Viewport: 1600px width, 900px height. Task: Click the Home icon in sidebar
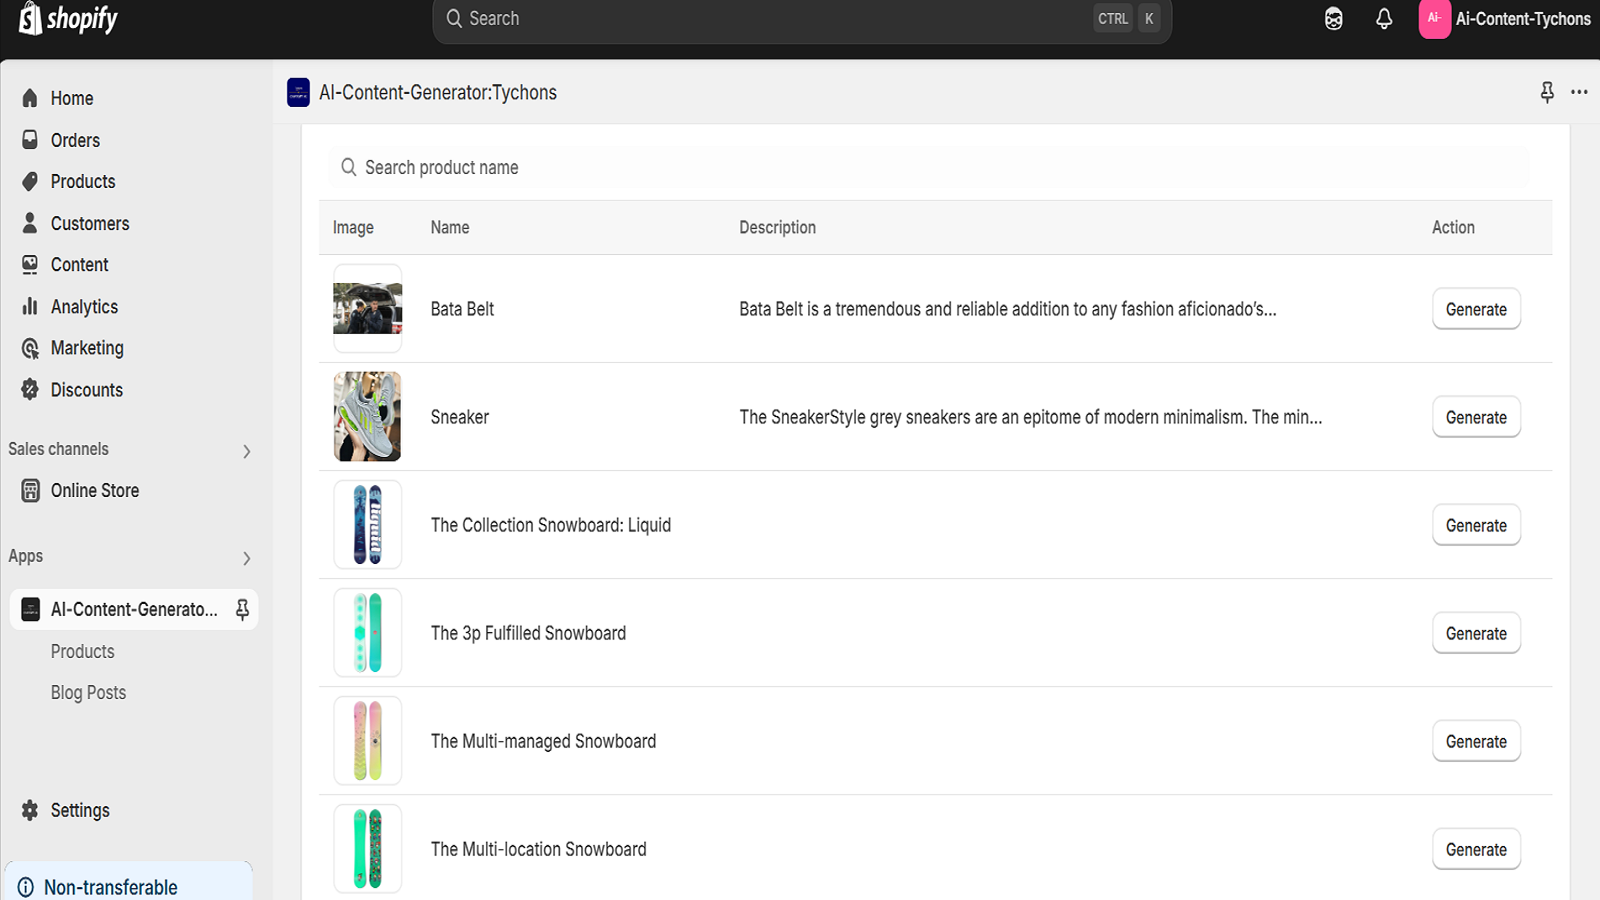point(30,98)
